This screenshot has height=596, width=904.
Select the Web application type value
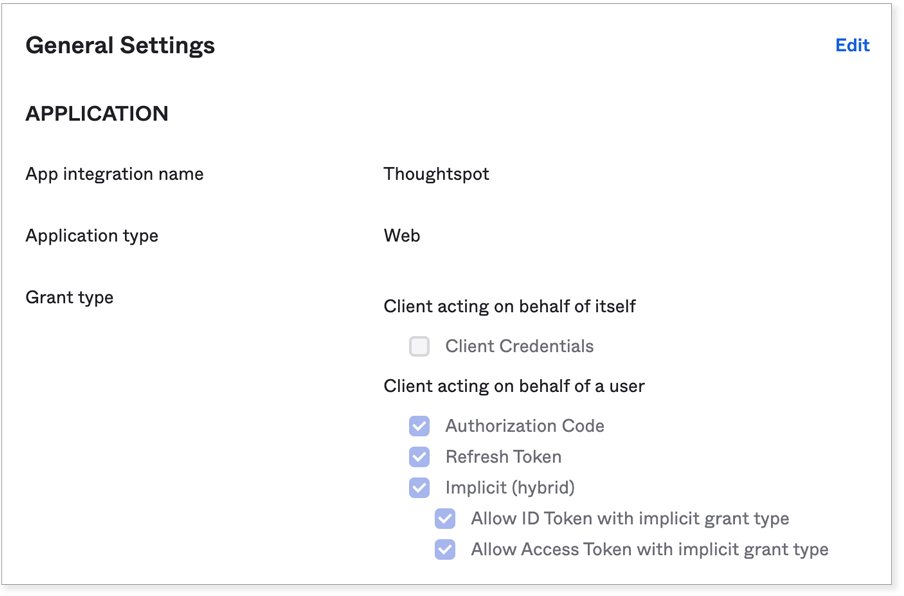pyautogui.click(x=401, y=235)
